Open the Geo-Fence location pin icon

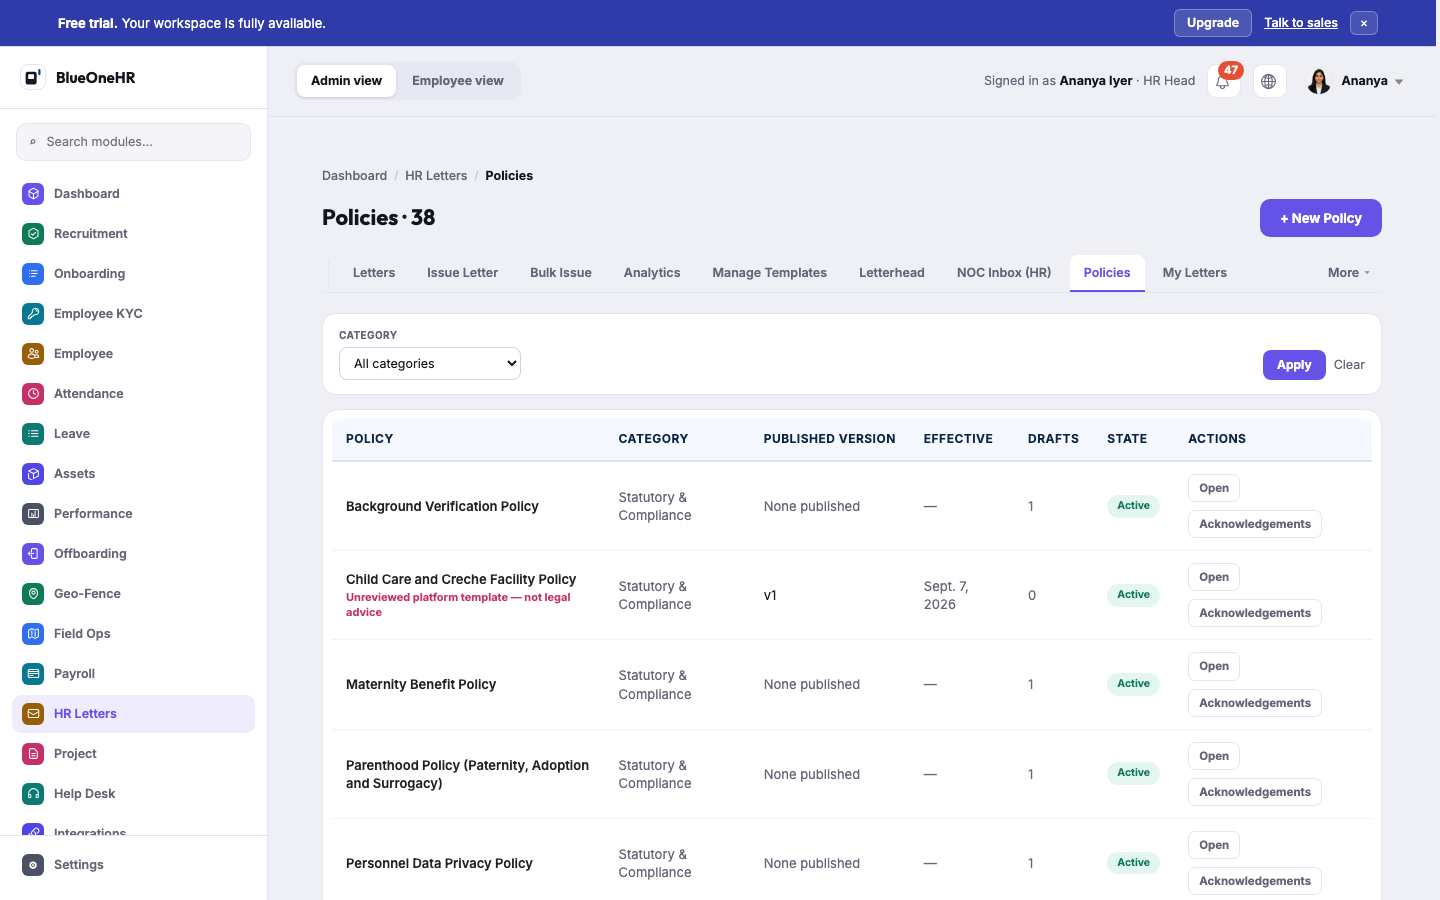tap(33, 594)
